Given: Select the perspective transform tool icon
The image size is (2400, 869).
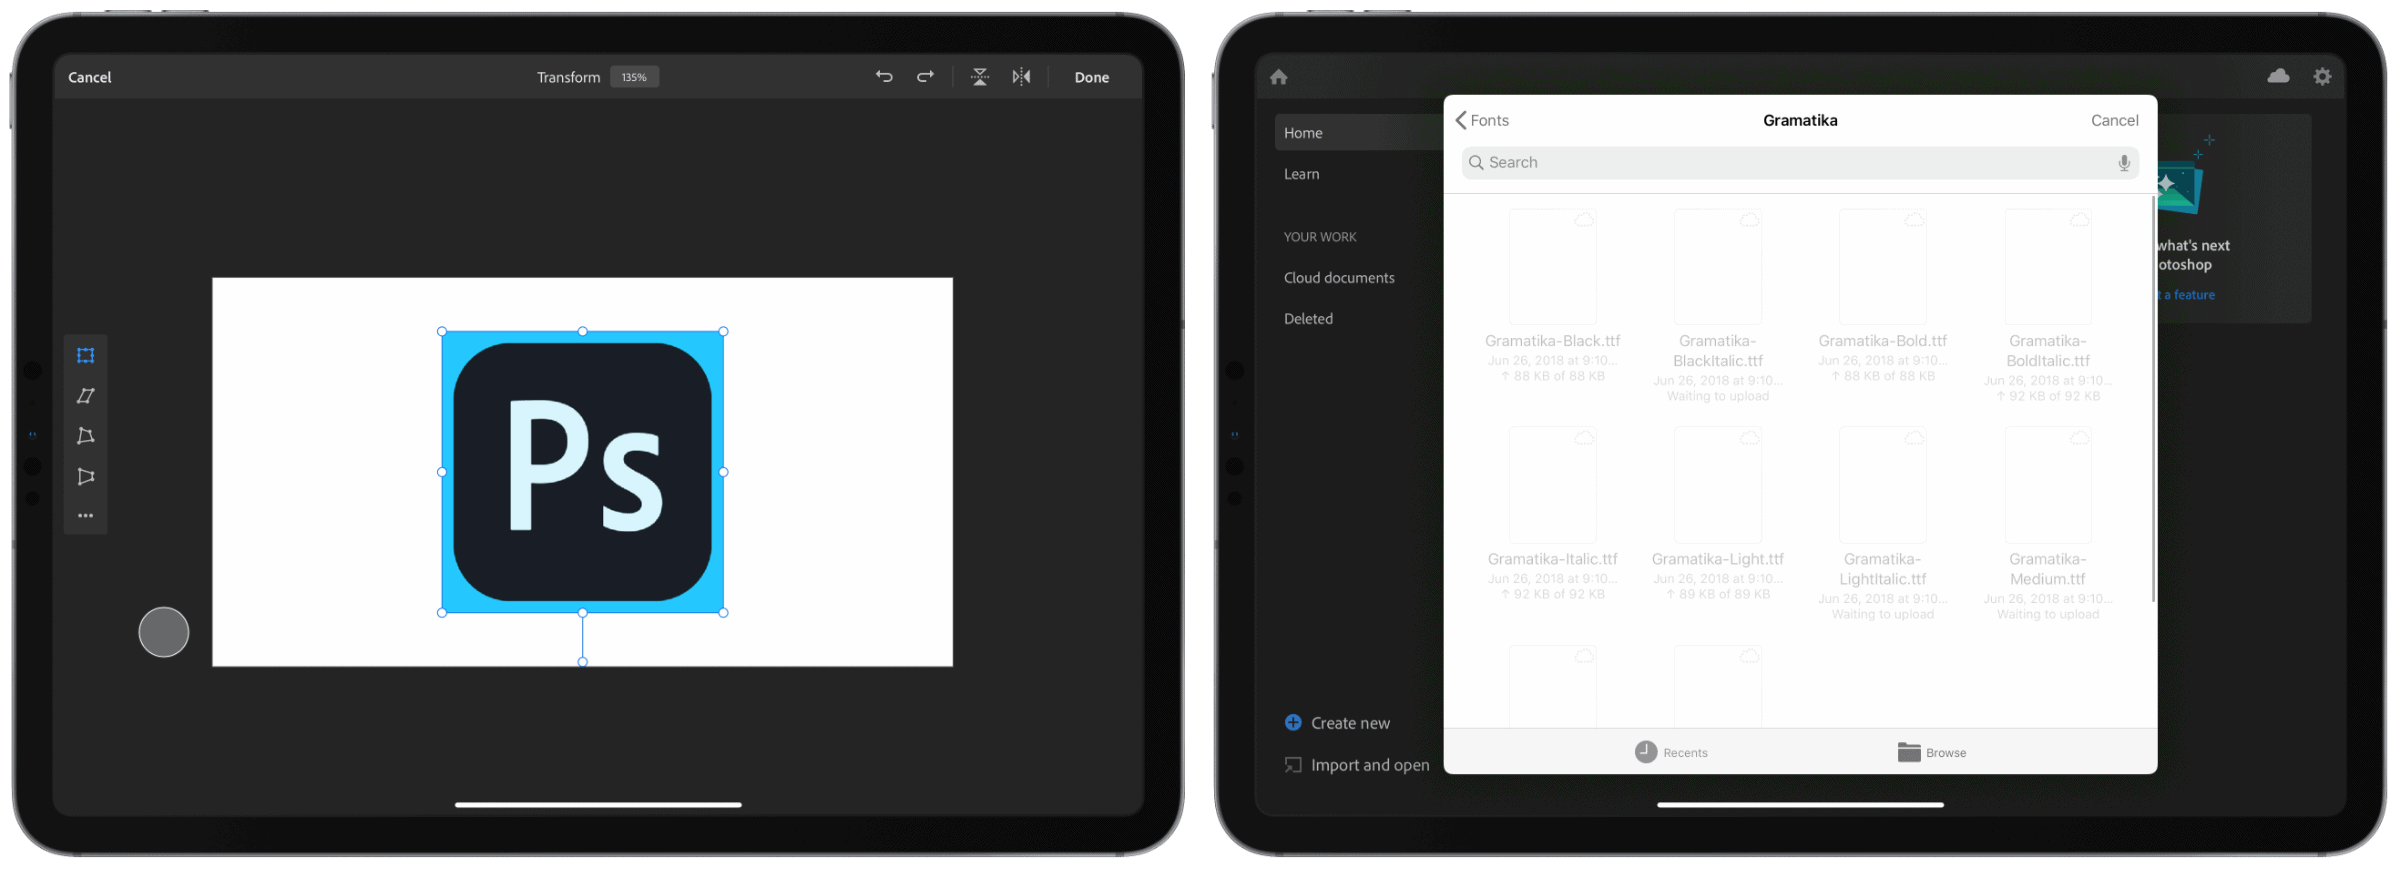Looking at the screenshot, I should pyautogui.click(x=85, y=477).
